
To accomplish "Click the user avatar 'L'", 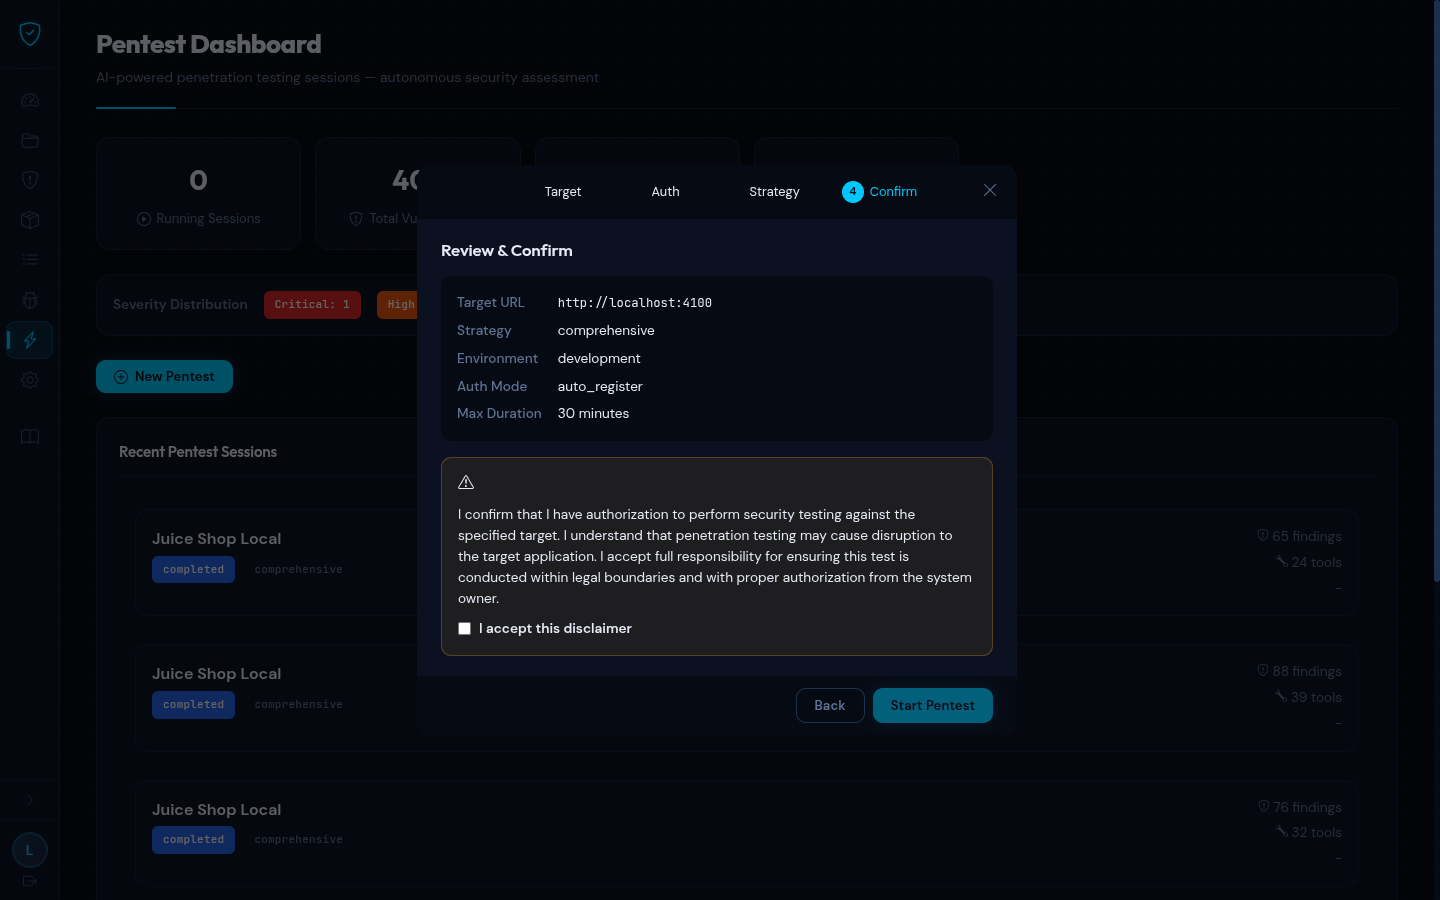I will pyautogui.click(x=30, y=850).
